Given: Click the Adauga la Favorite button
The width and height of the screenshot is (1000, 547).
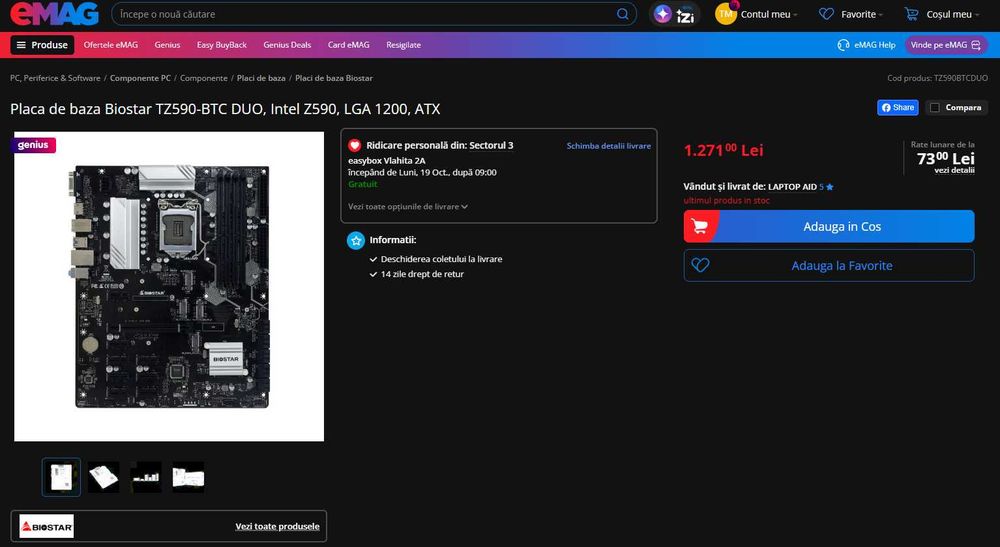Looking at the screenshot, I should (829, 265).
